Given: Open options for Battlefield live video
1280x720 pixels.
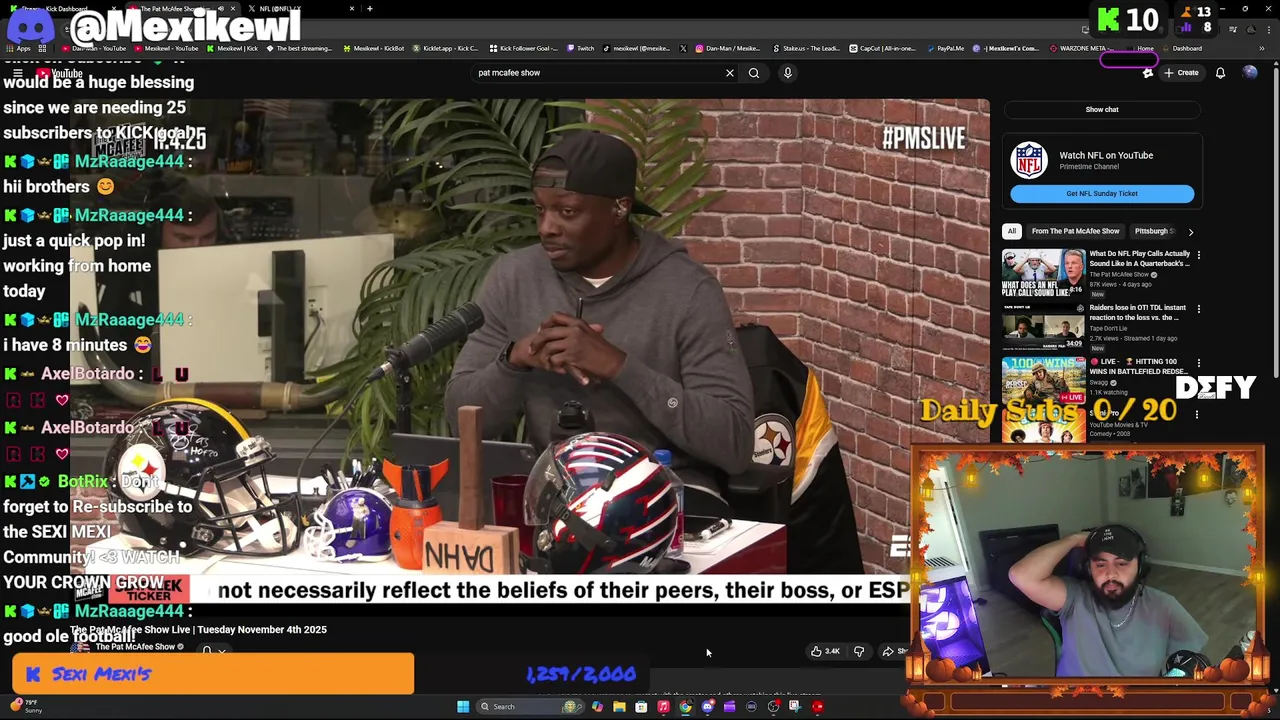Looking at the screenshot, I should [1198, 363].
